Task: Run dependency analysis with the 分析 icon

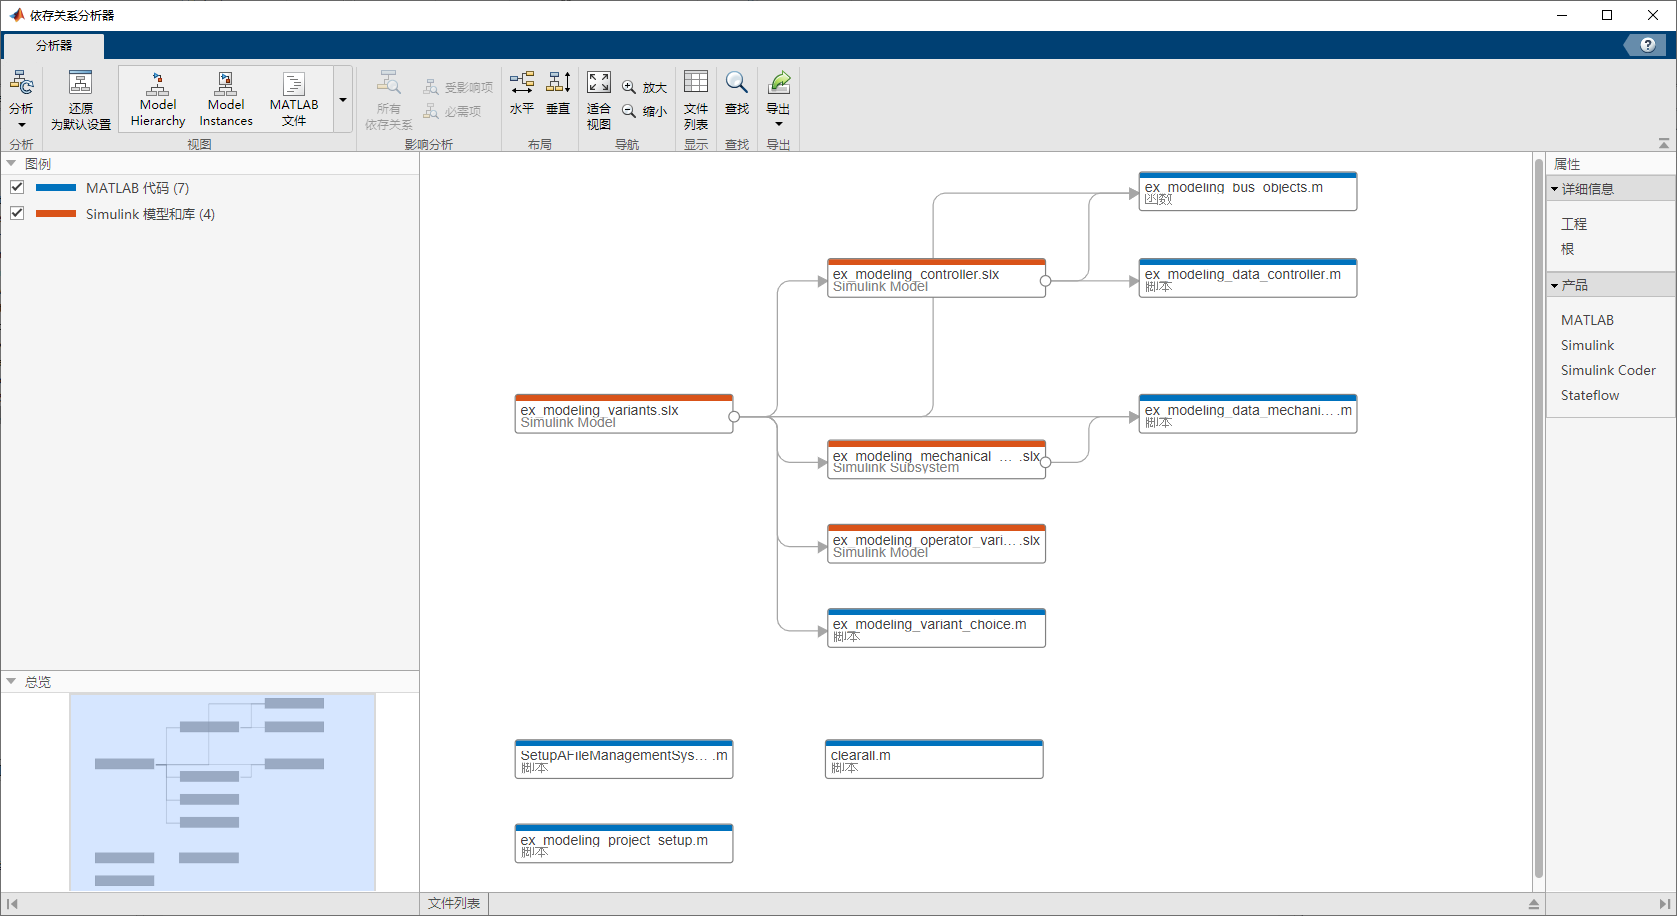Action: point(22,95)
